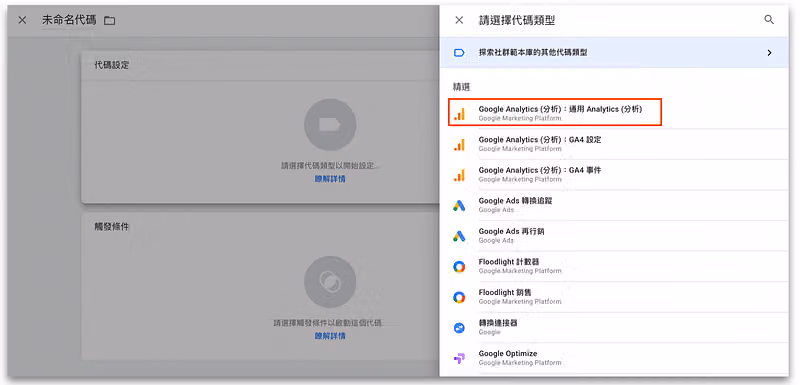Choose Google Analytics GA4 事件 tag
The height and width of the screenshot is (385, 800).
click(614, 174)
